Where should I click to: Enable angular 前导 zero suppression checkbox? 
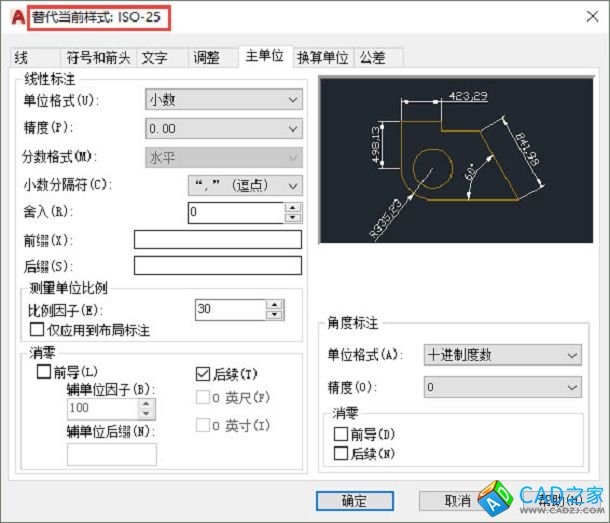(341, 435)
